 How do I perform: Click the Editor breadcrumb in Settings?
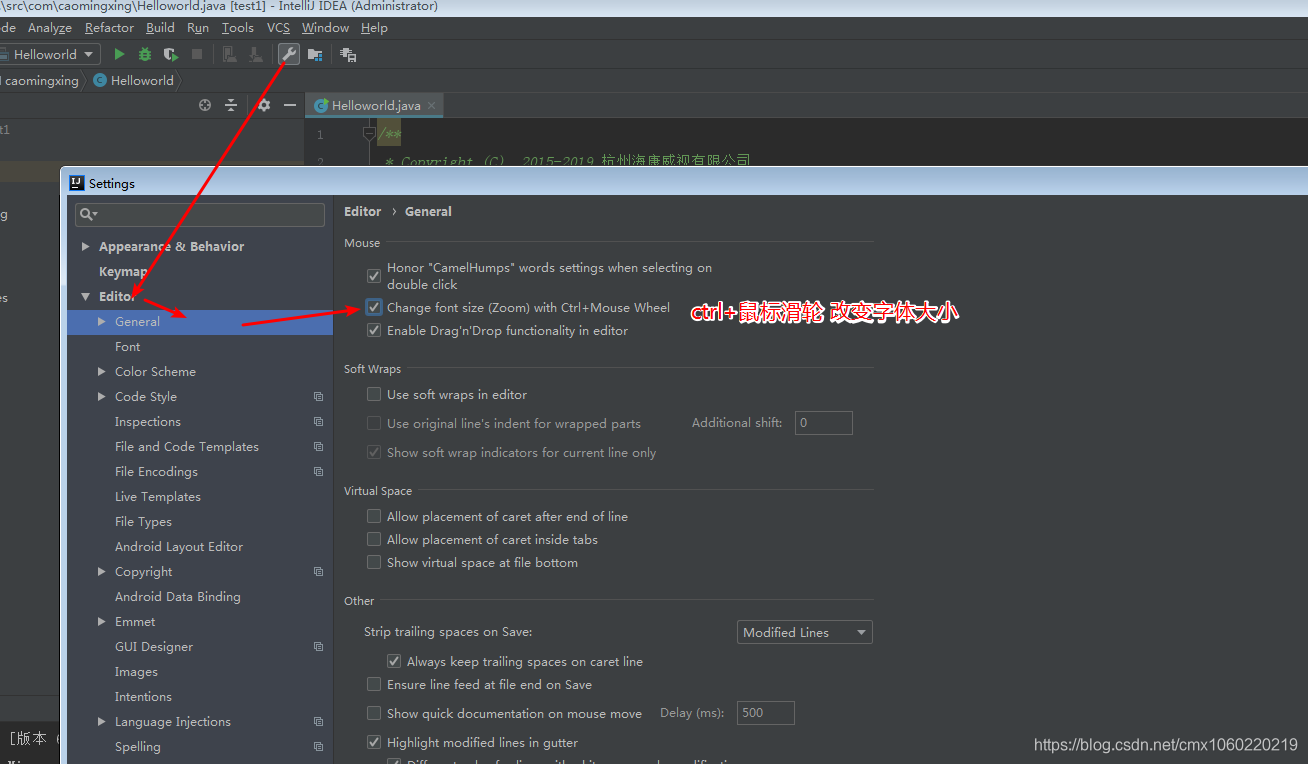coord(362,212)
